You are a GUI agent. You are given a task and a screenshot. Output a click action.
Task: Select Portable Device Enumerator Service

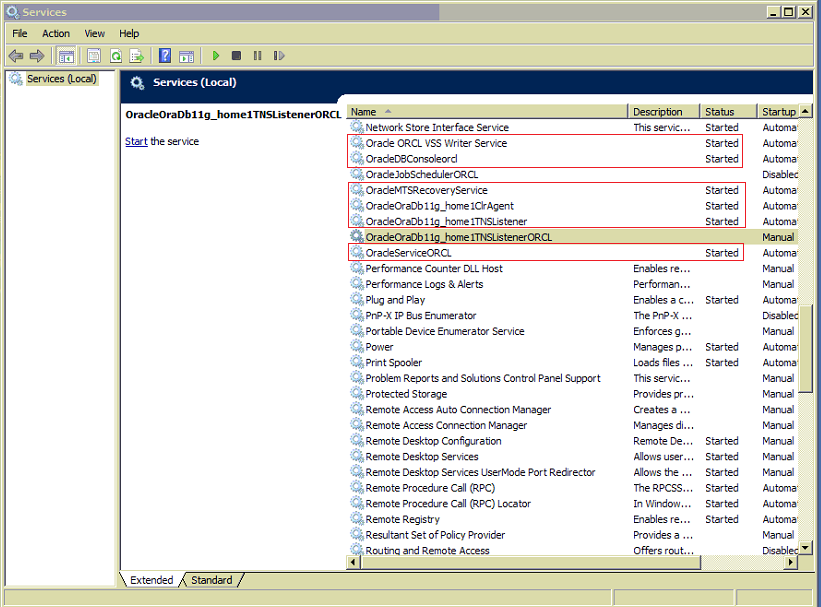[445, 331]
